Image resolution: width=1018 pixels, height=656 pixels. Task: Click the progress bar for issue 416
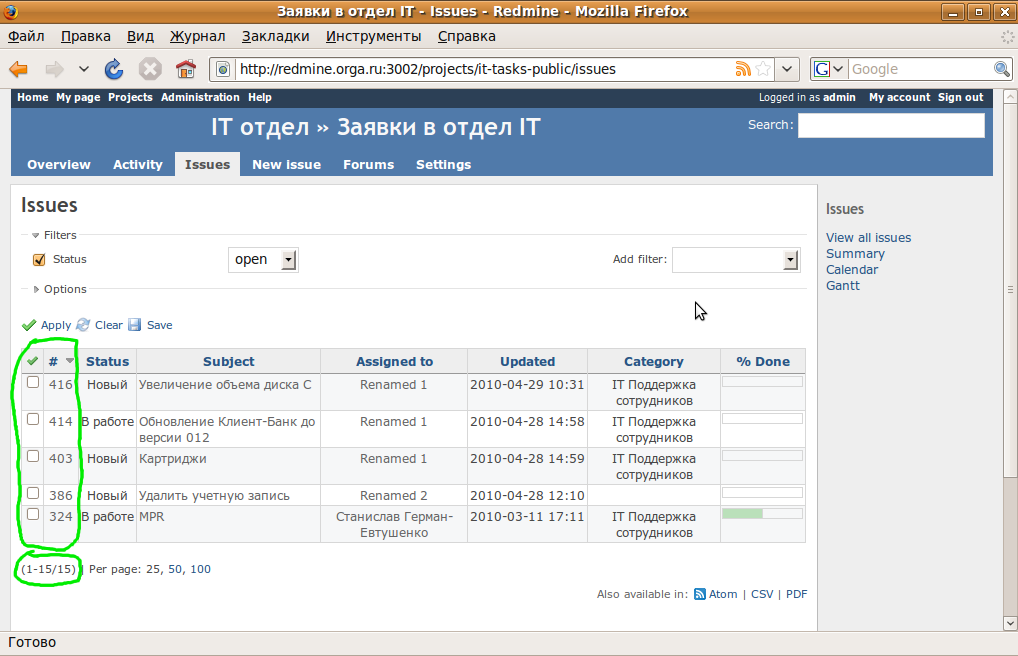[x=763, y=382]
